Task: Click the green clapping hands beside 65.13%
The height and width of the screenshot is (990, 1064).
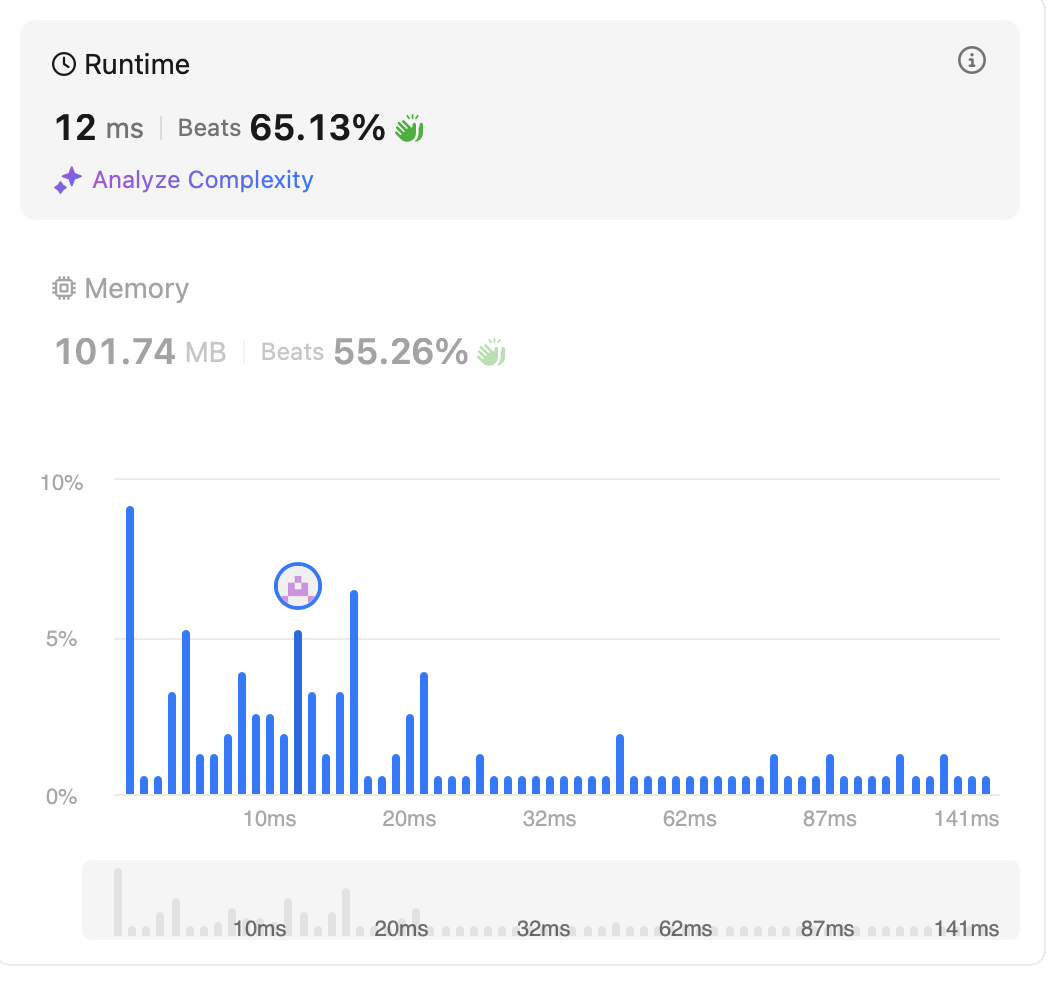Action: click(x=409, y=128)
